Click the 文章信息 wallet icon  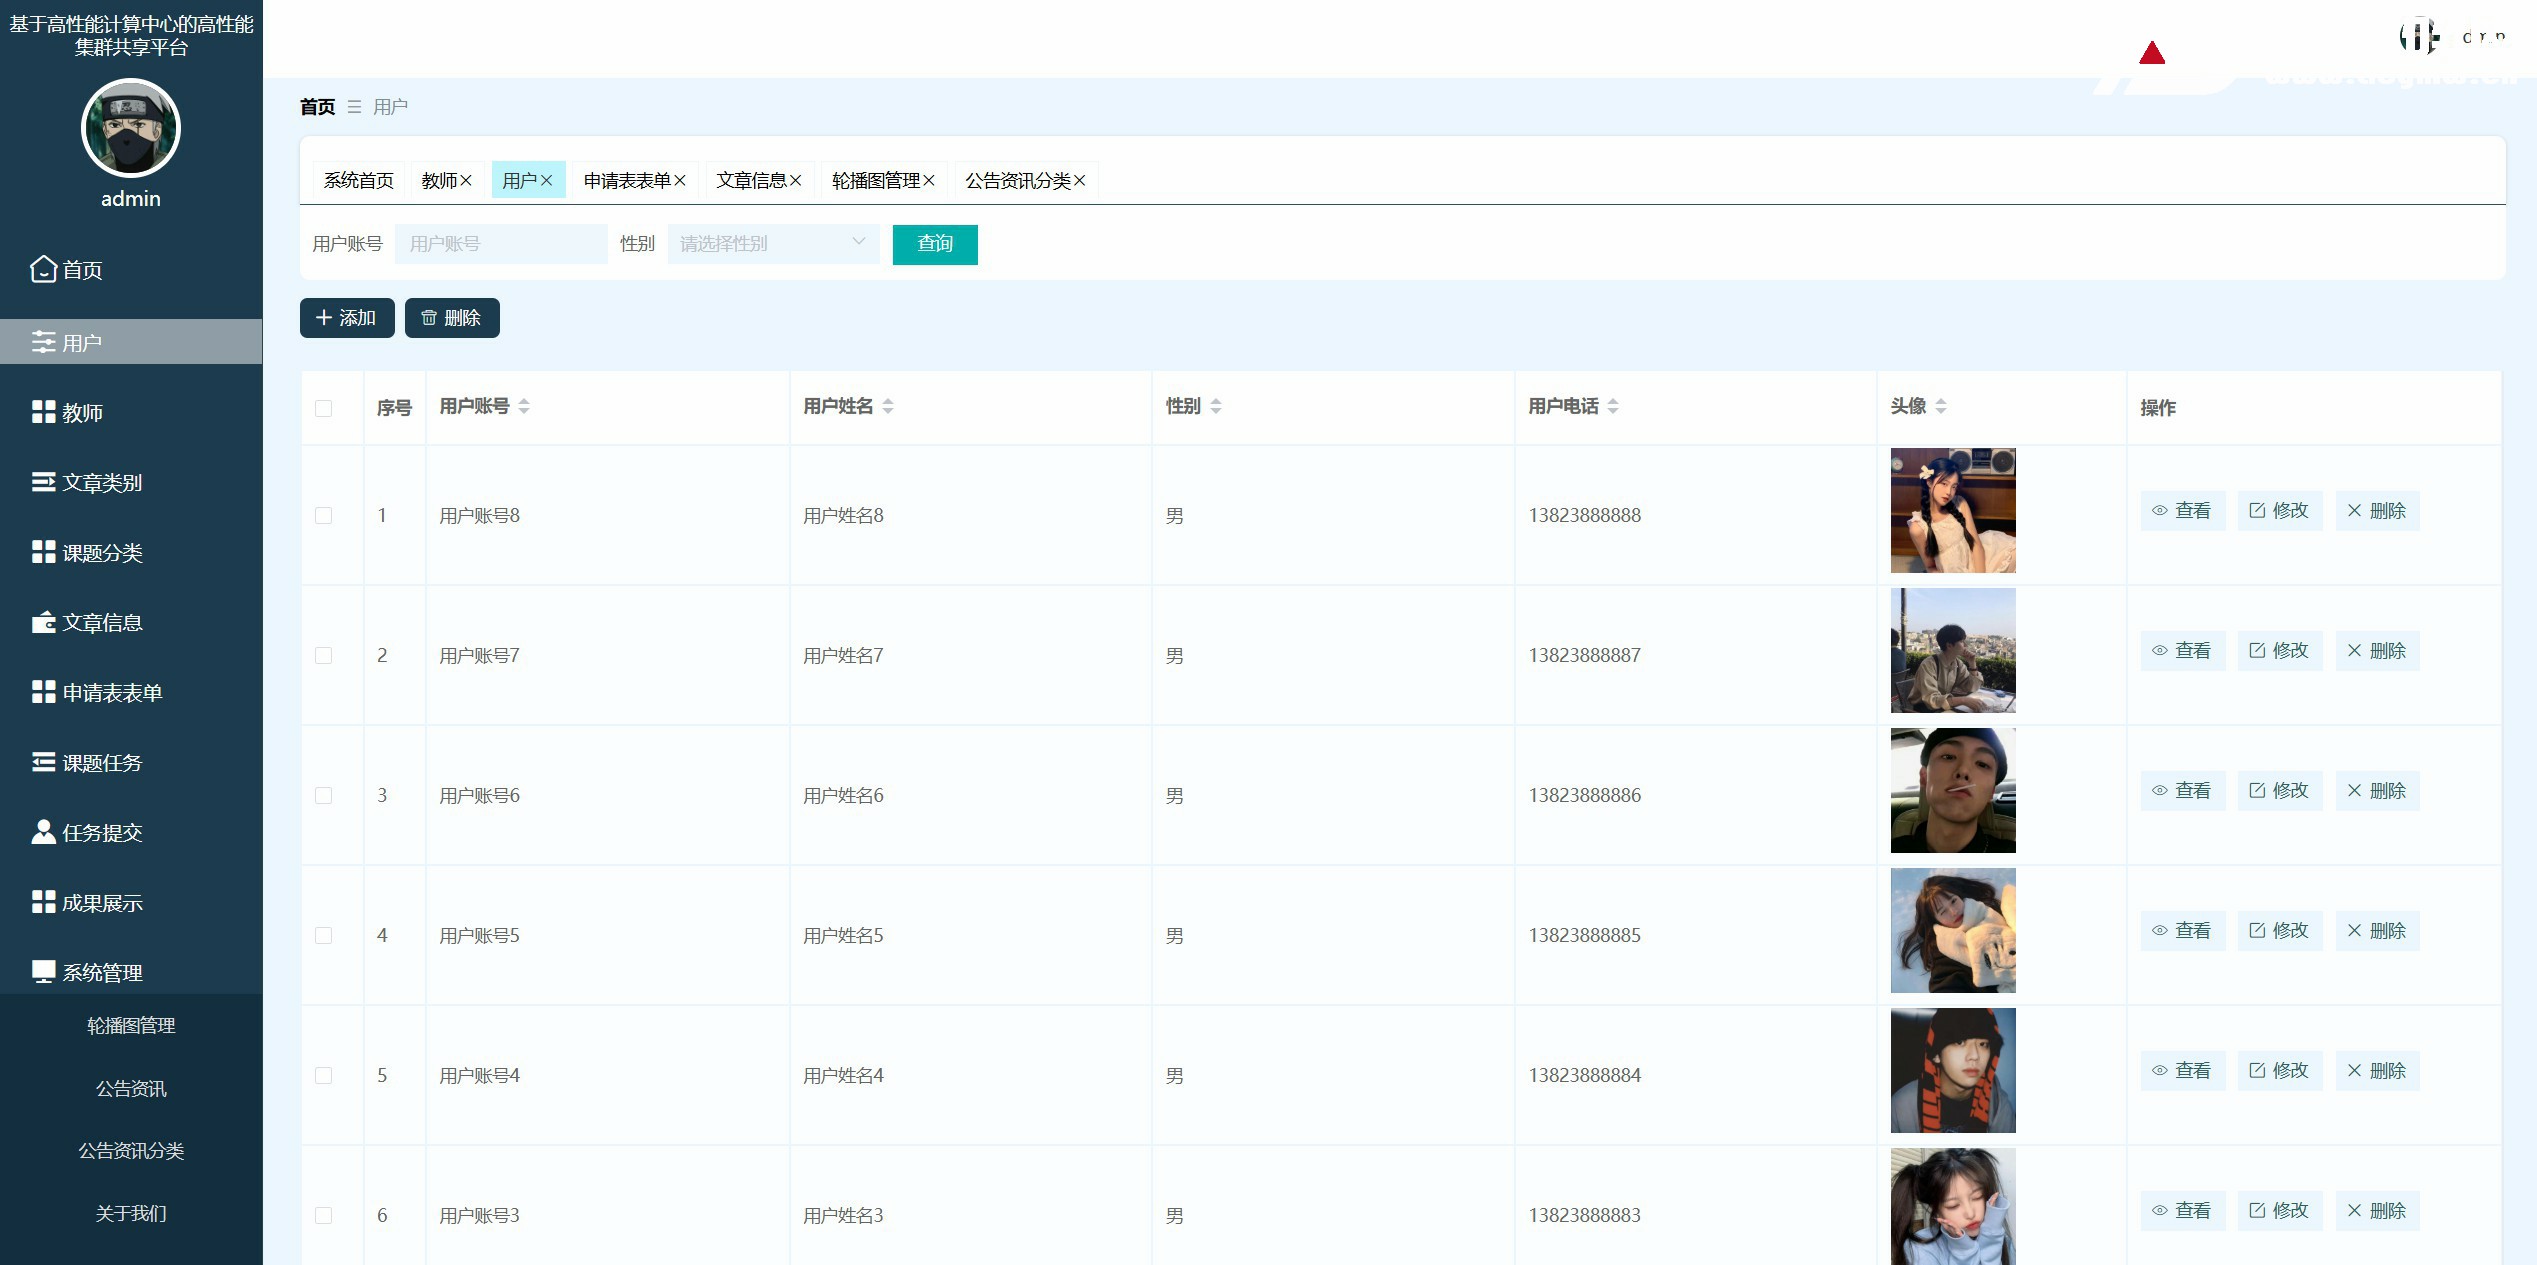[43, 623]
